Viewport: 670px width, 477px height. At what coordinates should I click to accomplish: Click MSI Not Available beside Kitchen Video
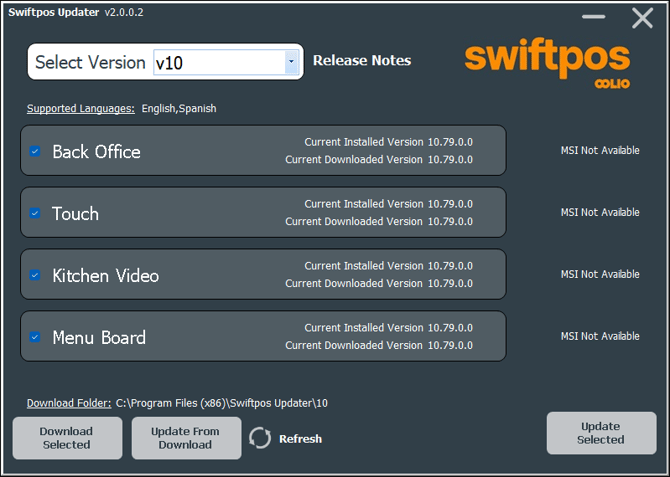[600, 274]
